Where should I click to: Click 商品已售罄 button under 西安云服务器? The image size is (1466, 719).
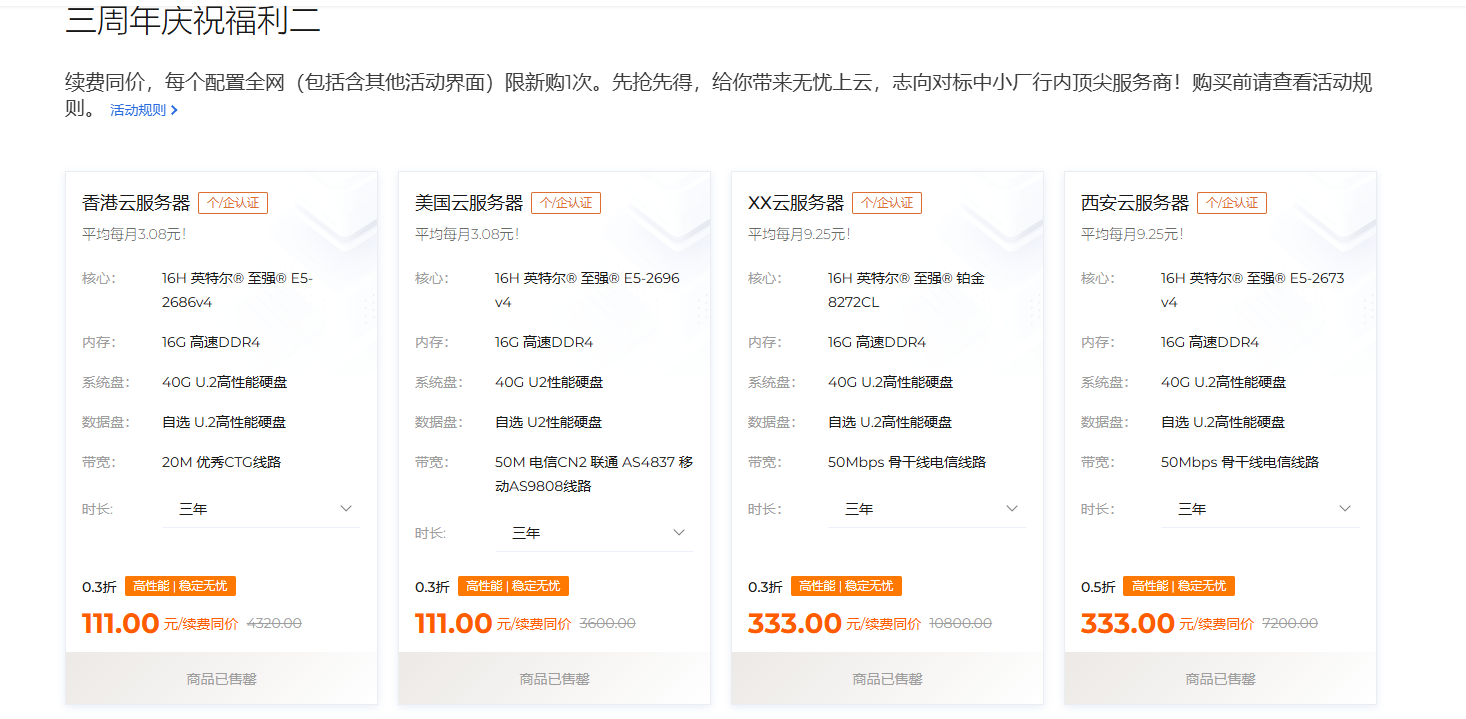click(1220, 678)
